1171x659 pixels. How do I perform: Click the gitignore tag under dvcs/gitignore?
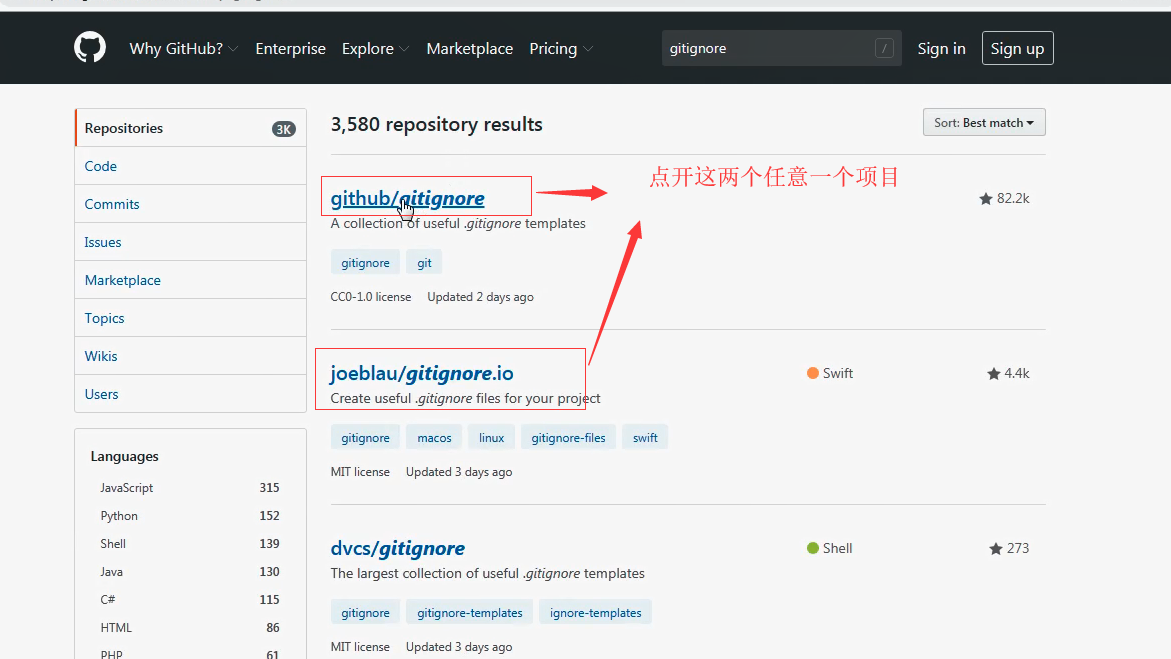click(x=365, y=613)
